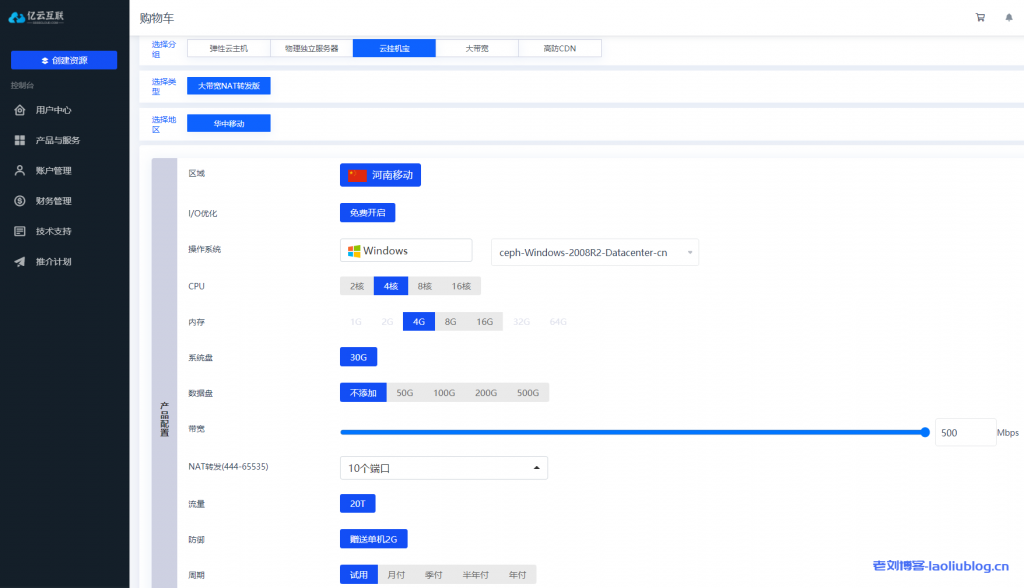This screenshot has height=588, width=1024.
Task: Expand ceph-Windows-2008R2-Datacenter-cn version dropdown
Action: [x=595, y=253]
